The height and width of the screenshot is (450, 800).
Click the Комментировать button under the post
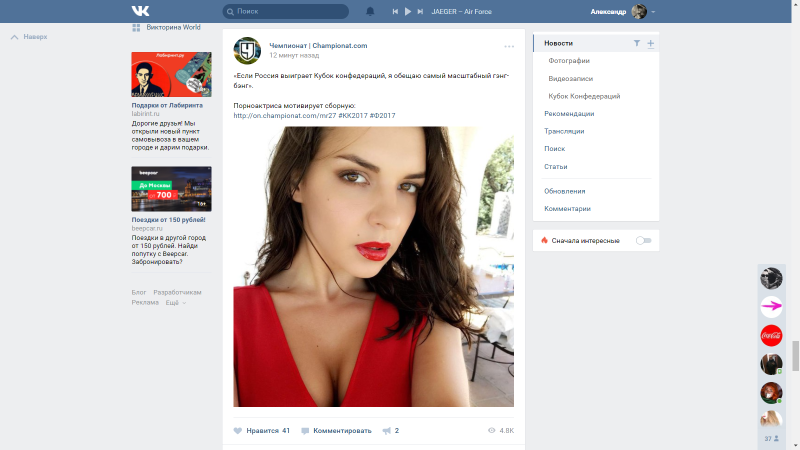pyautogui.click(x=337, y=430)
